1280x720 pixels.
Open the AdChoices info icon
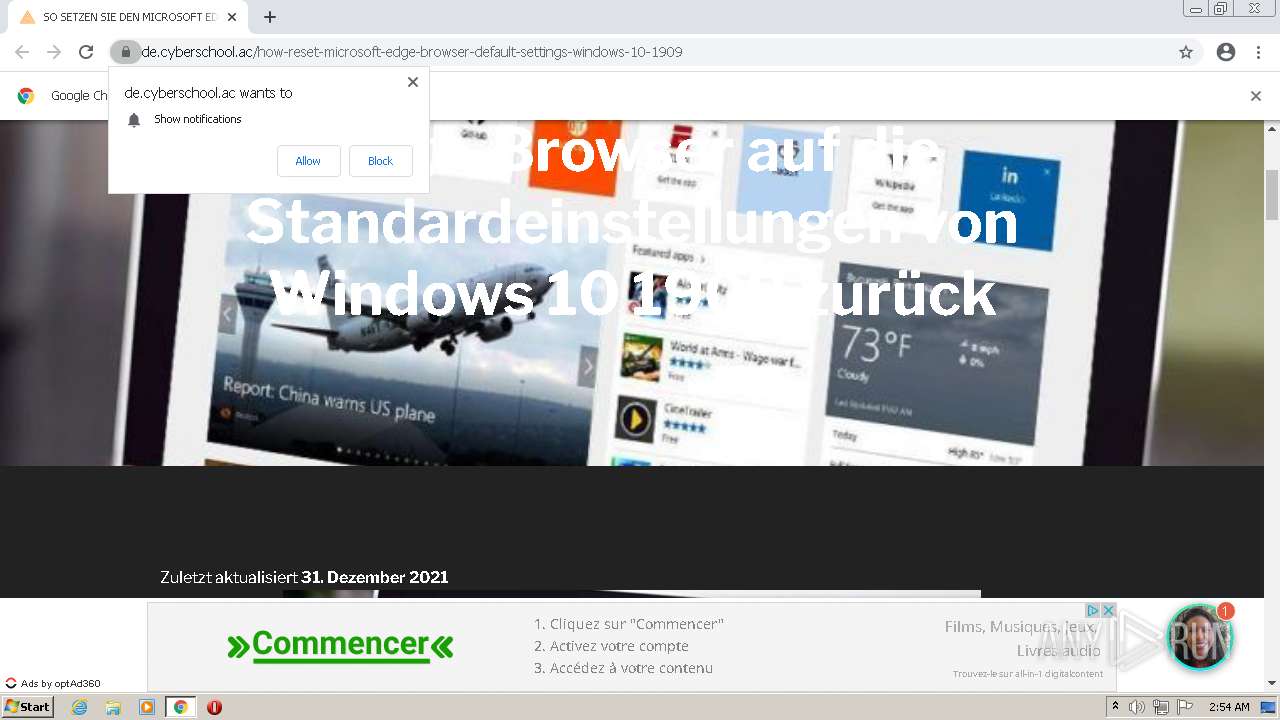pyautogui.click(x=1093, y=610)
